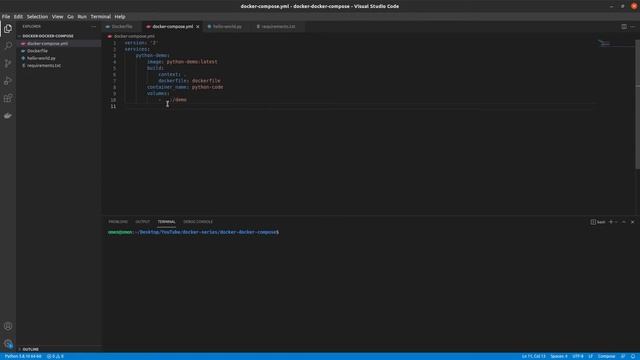The image size is (640, 360).
Task: Click the docker-compose.yml breadcrumb
Action: [x=134, y=36]
